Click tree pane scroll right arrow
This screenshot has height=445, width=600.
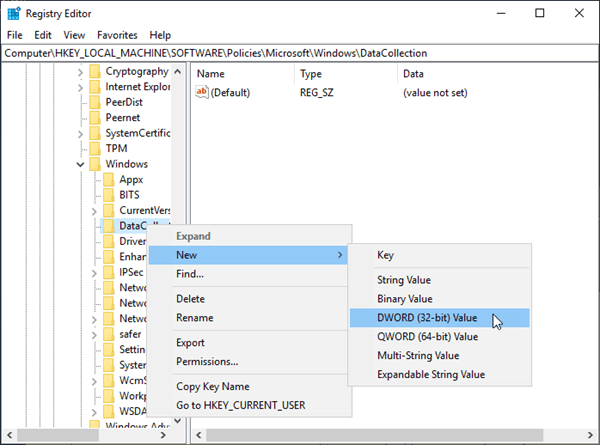pos(163,435)
